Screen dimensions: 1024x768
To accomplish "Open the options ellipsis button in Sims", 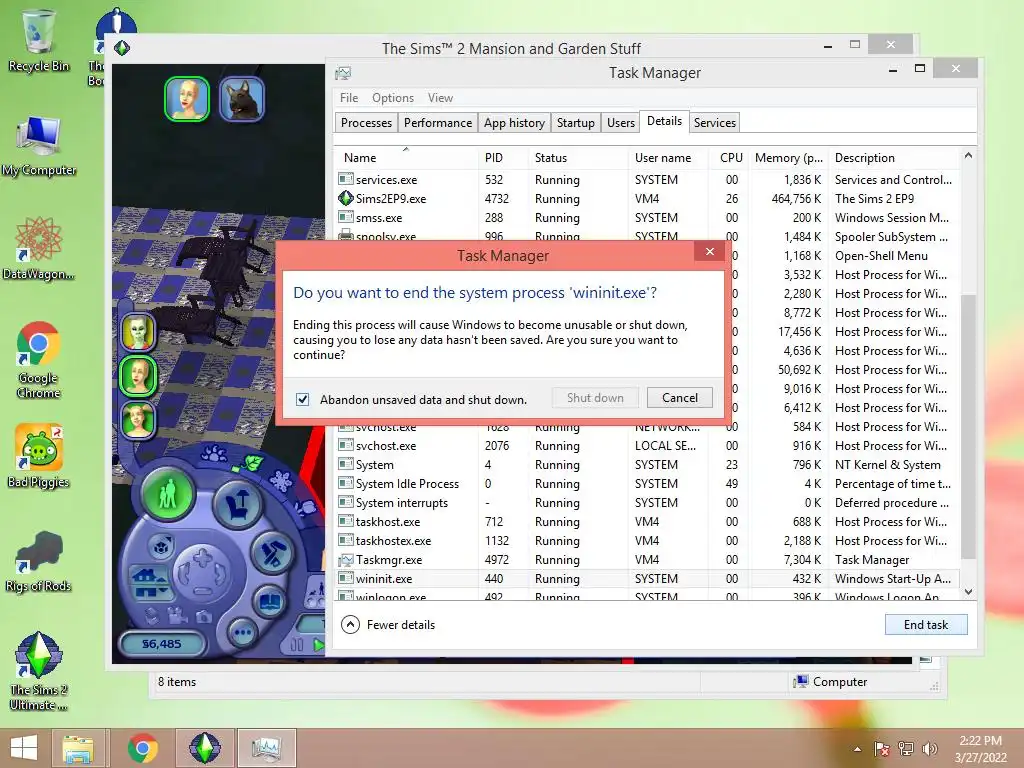I will click(x=242, y=632).
